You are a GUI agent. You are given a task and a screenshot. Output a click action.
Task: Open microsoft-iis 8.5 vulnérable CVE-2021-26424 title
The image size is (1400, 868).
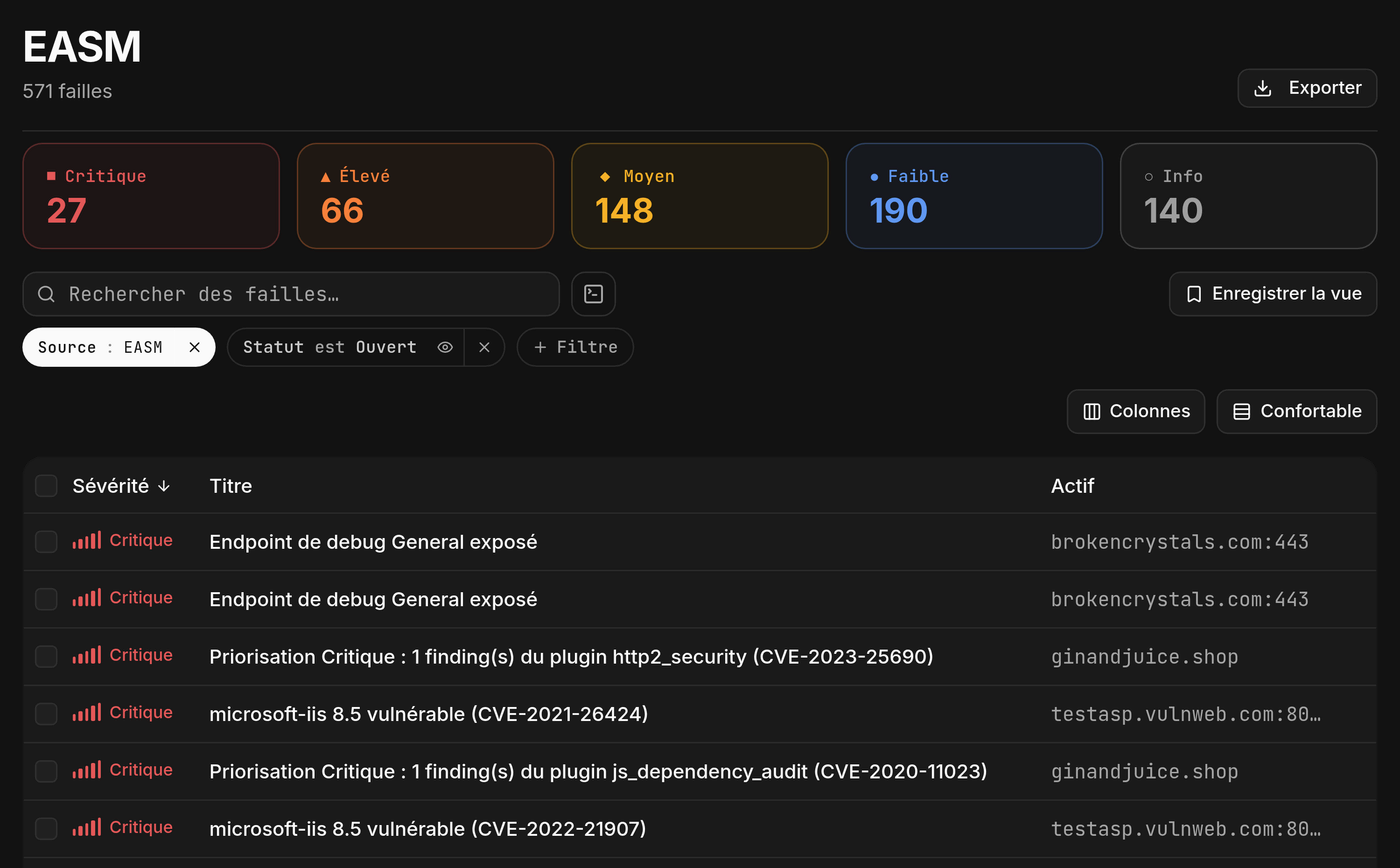pos(429,714)
